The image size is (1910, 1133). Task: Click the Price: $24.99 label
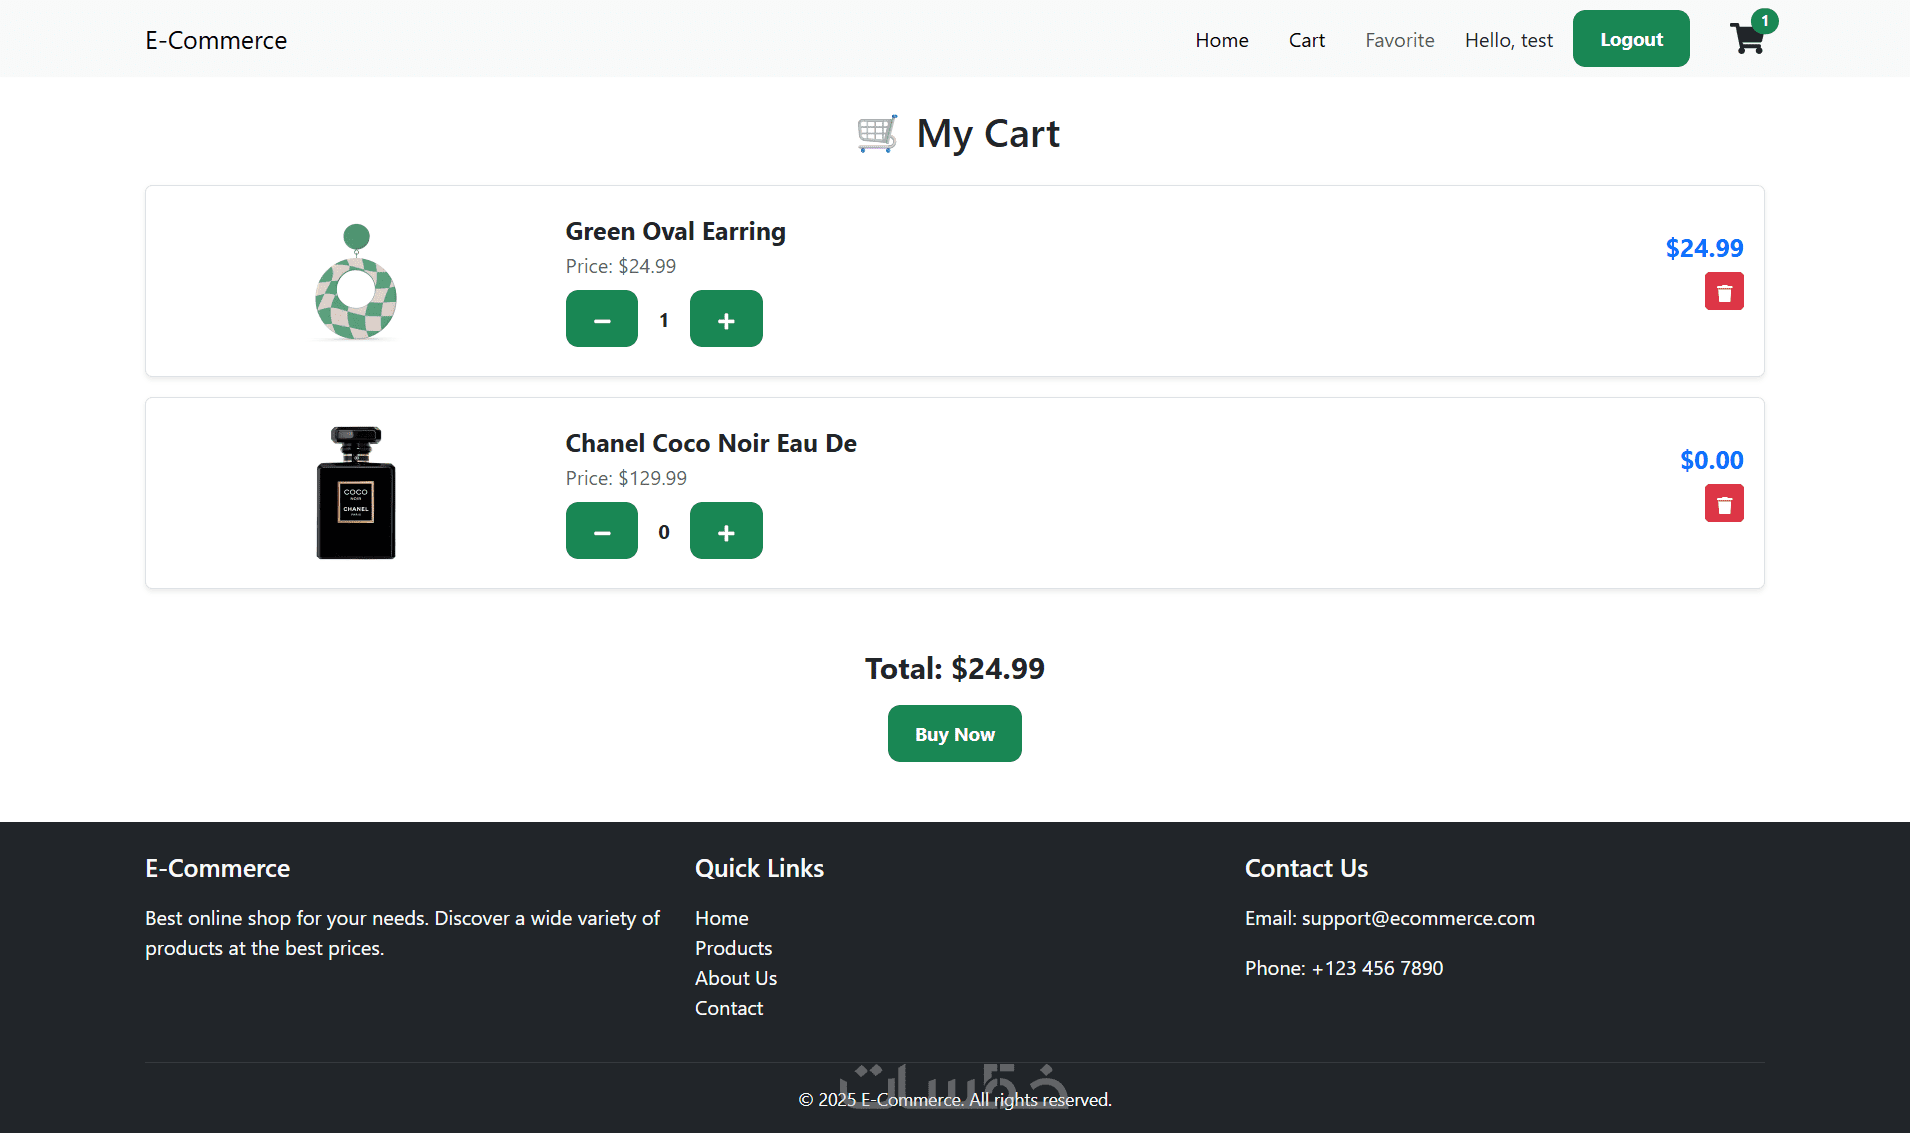[x=621, y=266]
